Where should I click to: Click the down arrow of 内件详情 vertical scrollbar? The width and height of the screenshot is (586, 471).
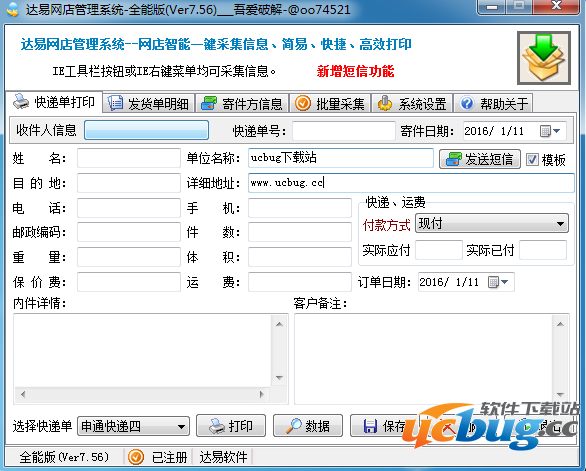(279, 378)
